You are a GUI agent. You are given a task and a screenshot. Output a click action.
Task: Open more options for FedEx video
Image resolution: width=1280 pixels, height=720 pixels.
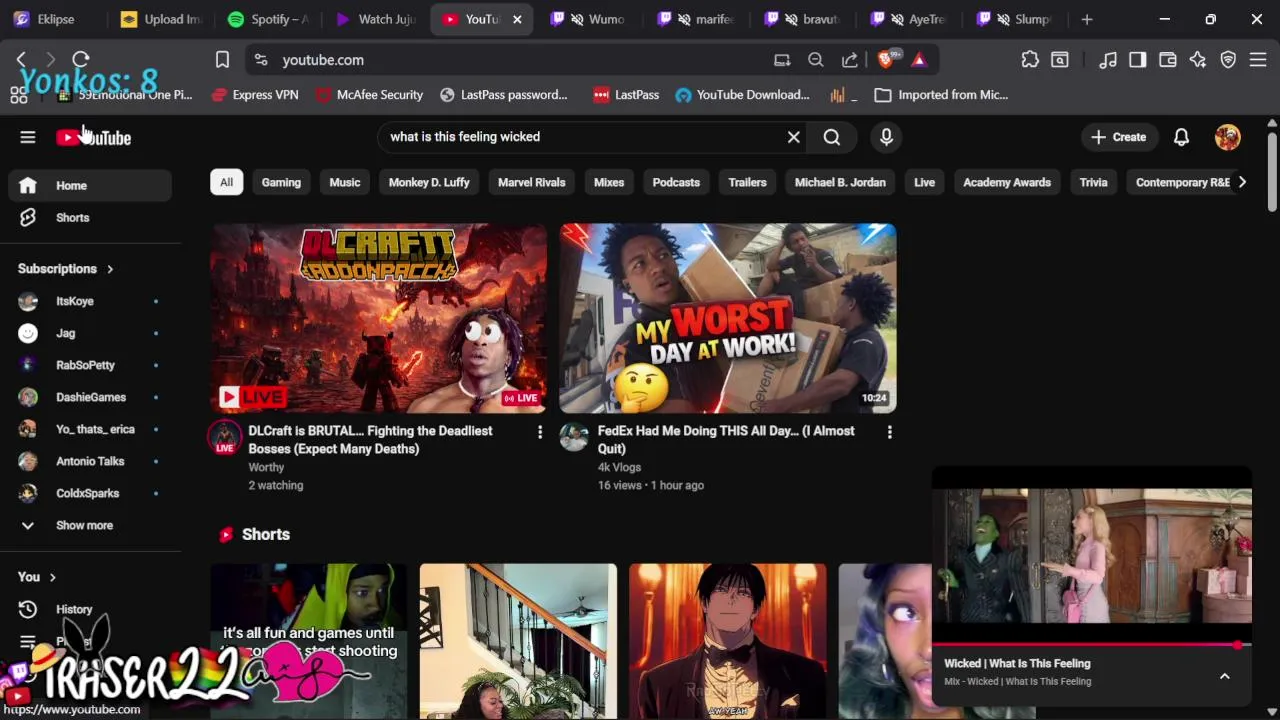pos(889,432)
